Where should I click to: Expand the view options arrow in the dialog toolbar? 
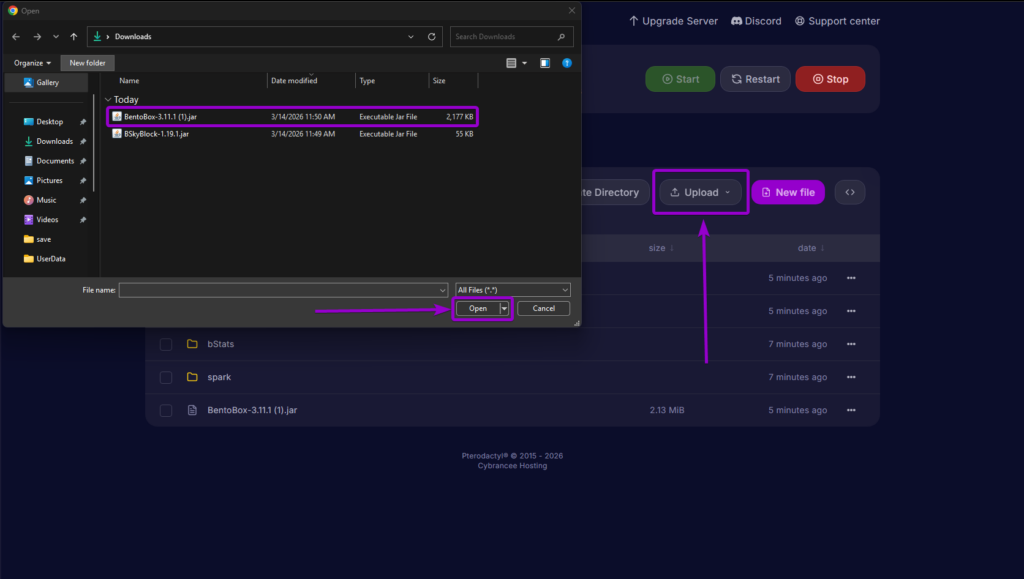pyautogui.click(x=524, y=62)
